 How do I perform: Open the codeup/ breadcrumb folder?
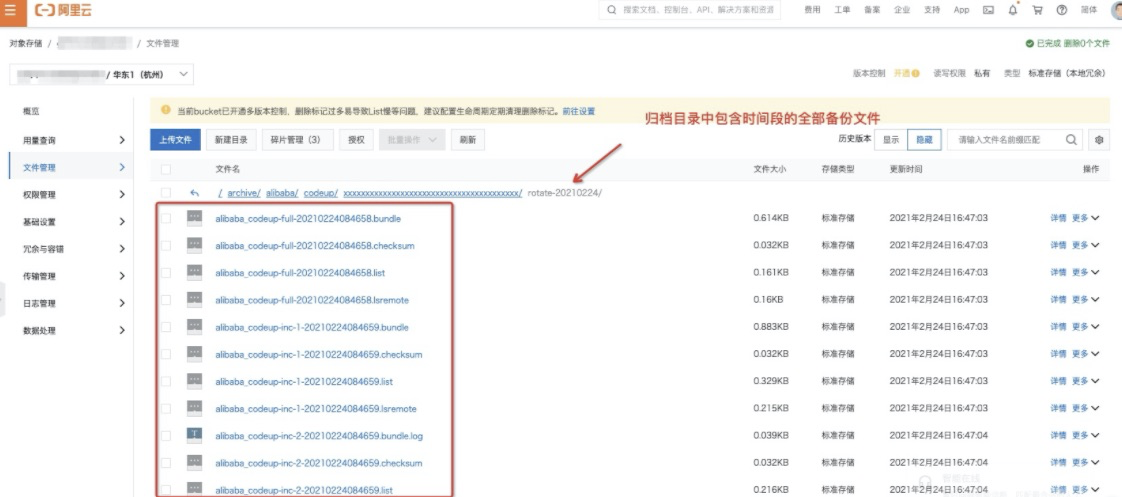click(x=321, y=193)
